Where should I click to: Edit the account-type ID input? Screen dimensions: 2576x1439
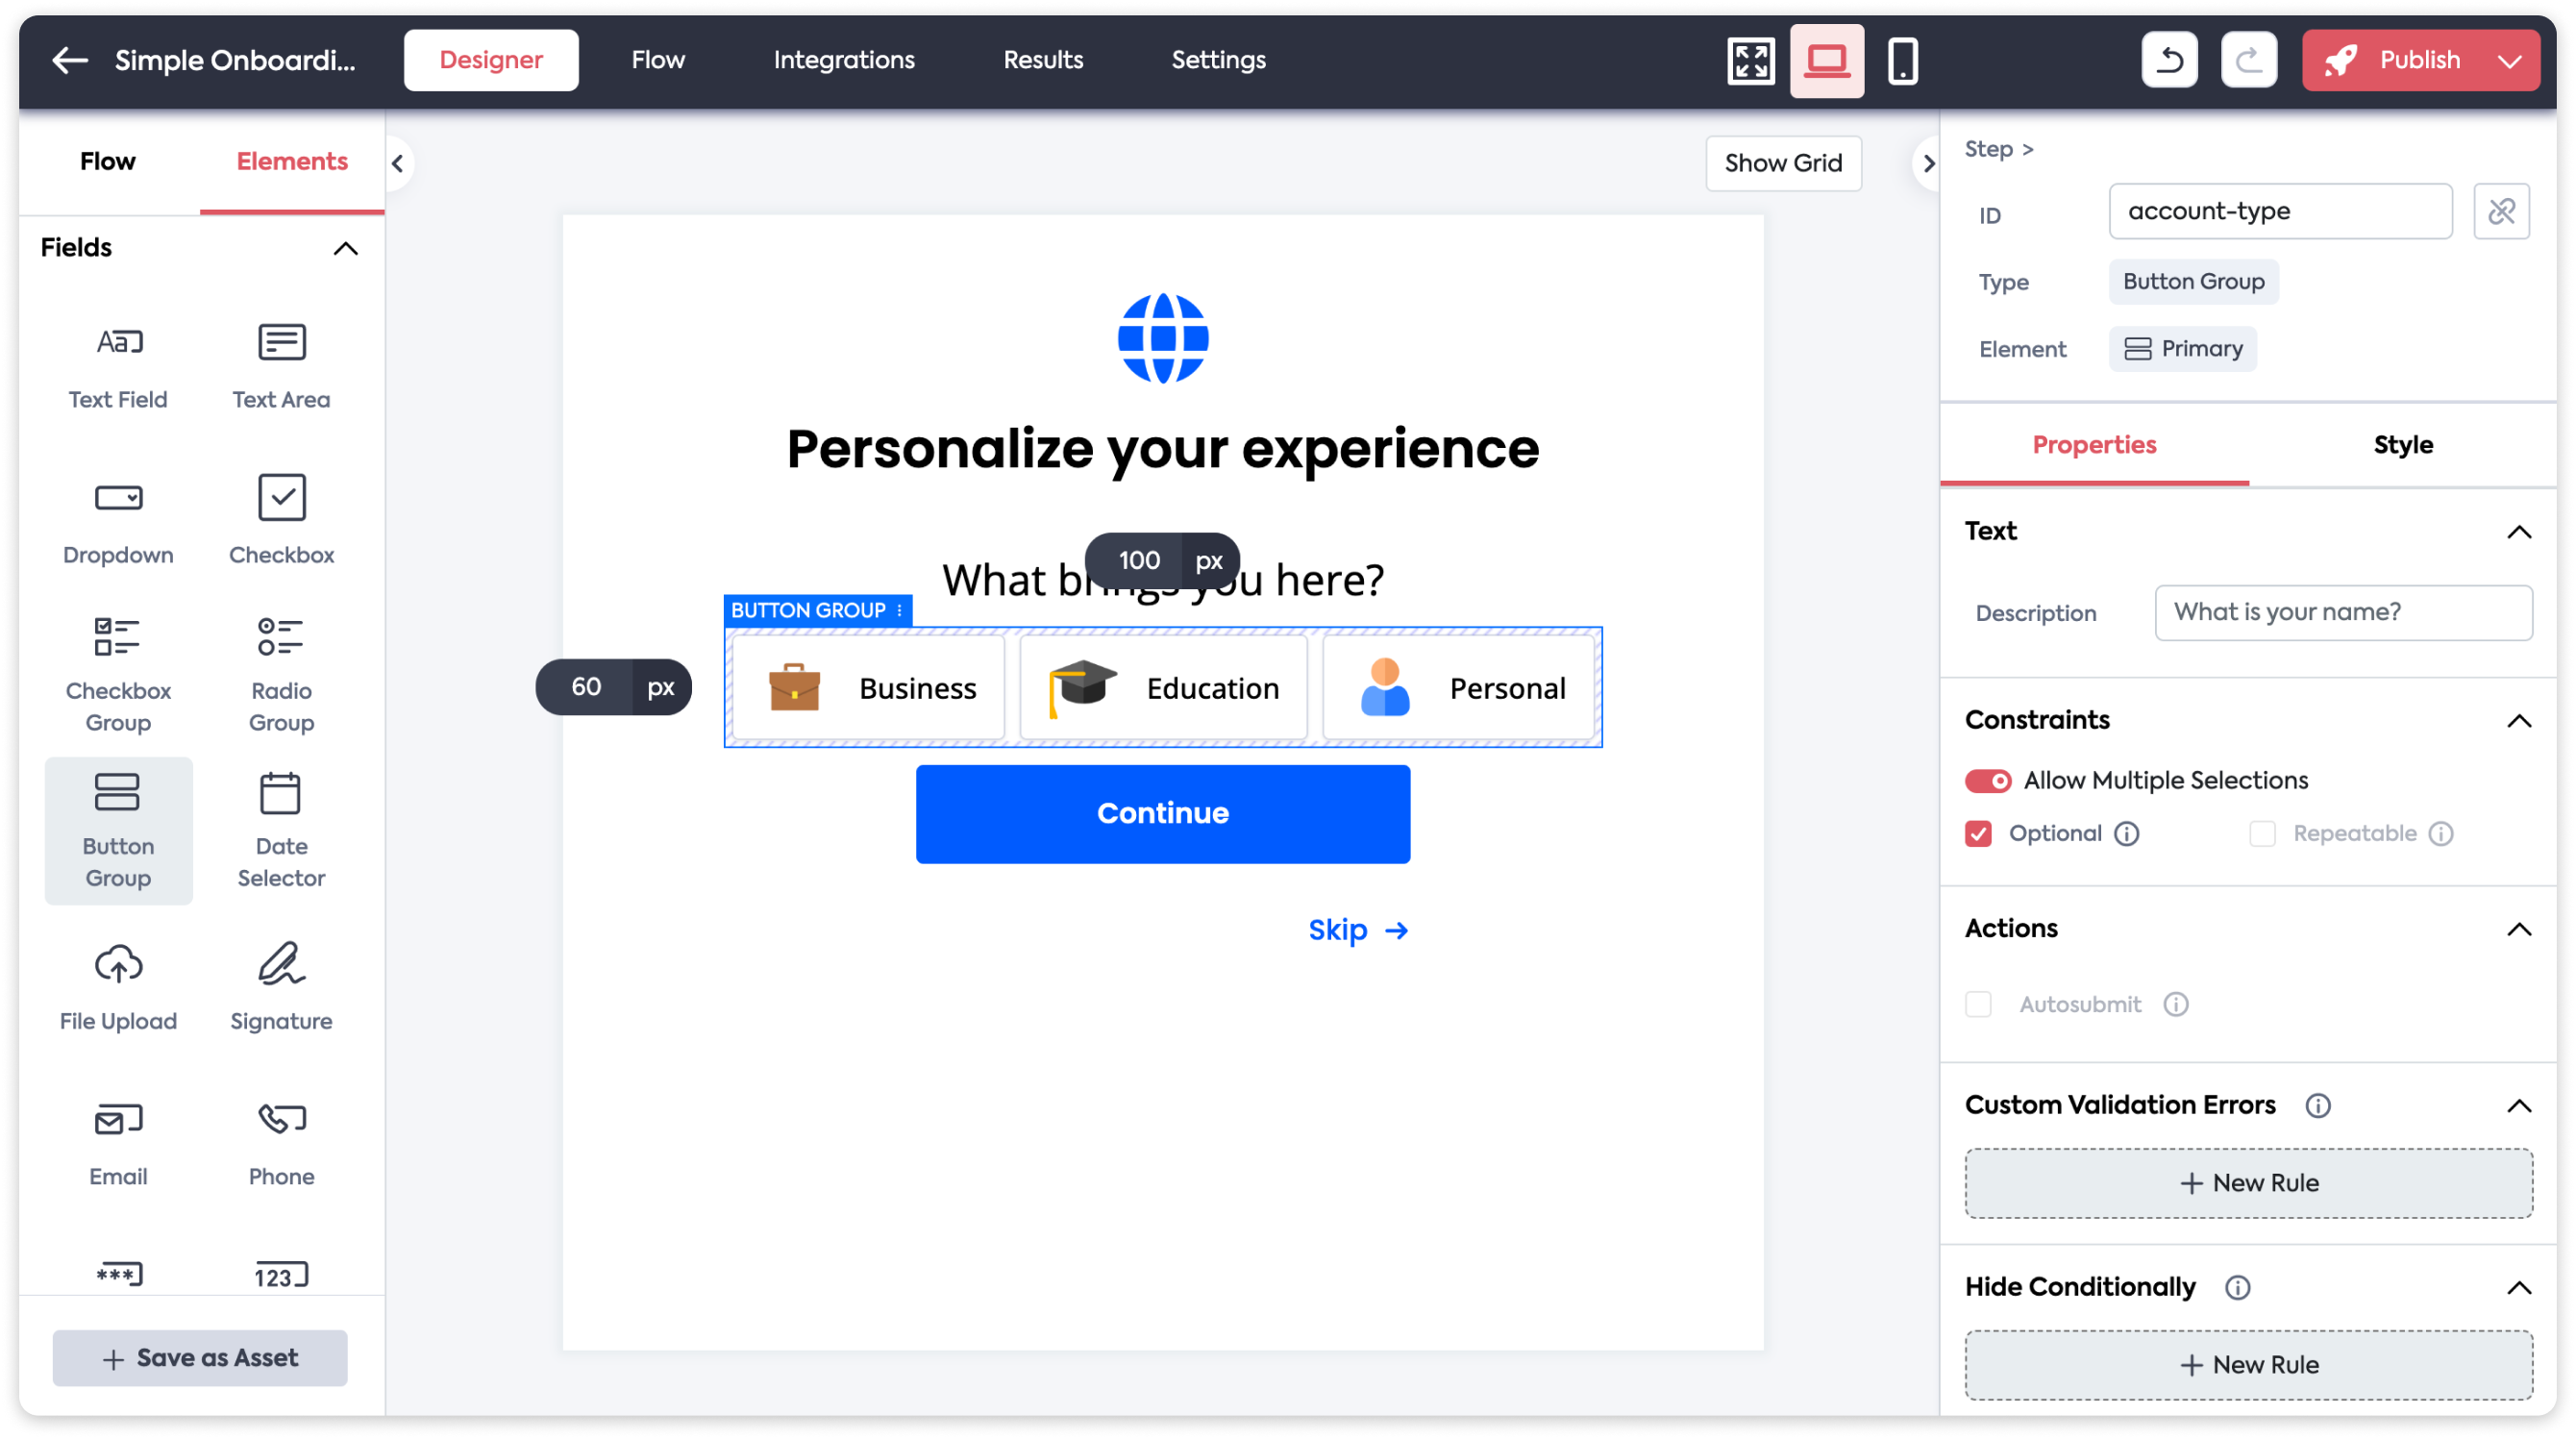click(2280, 211)
